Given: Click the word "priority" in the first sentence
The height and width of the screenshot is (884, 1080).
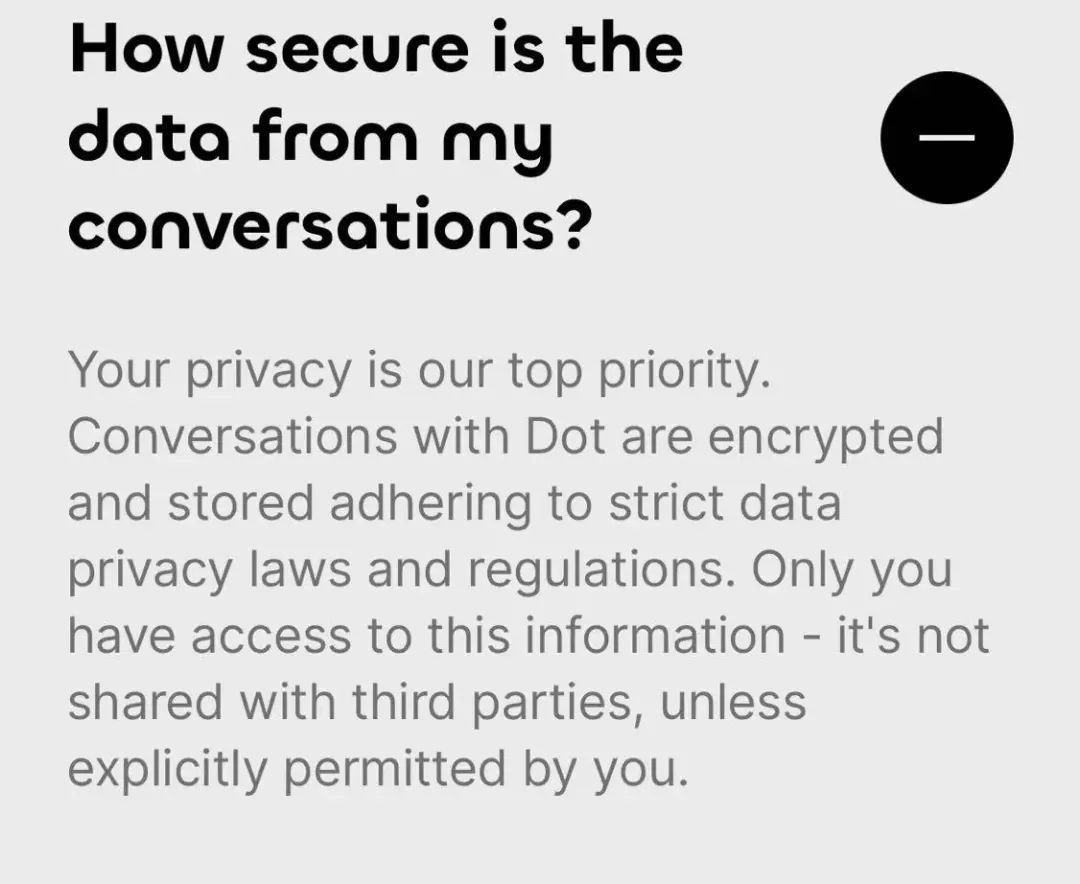Looking at the screenshot, I should [683, 373].
